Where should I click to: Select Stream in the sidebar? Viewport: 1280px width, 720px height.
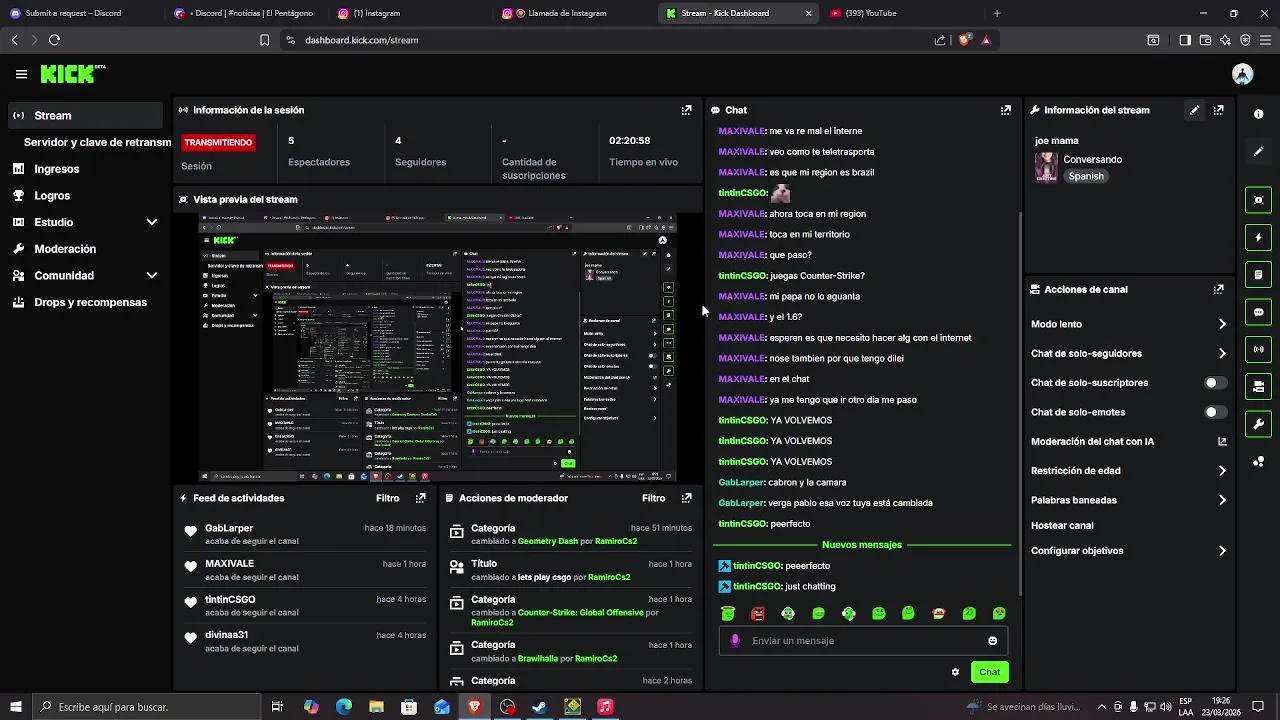[x=85, y=115]
